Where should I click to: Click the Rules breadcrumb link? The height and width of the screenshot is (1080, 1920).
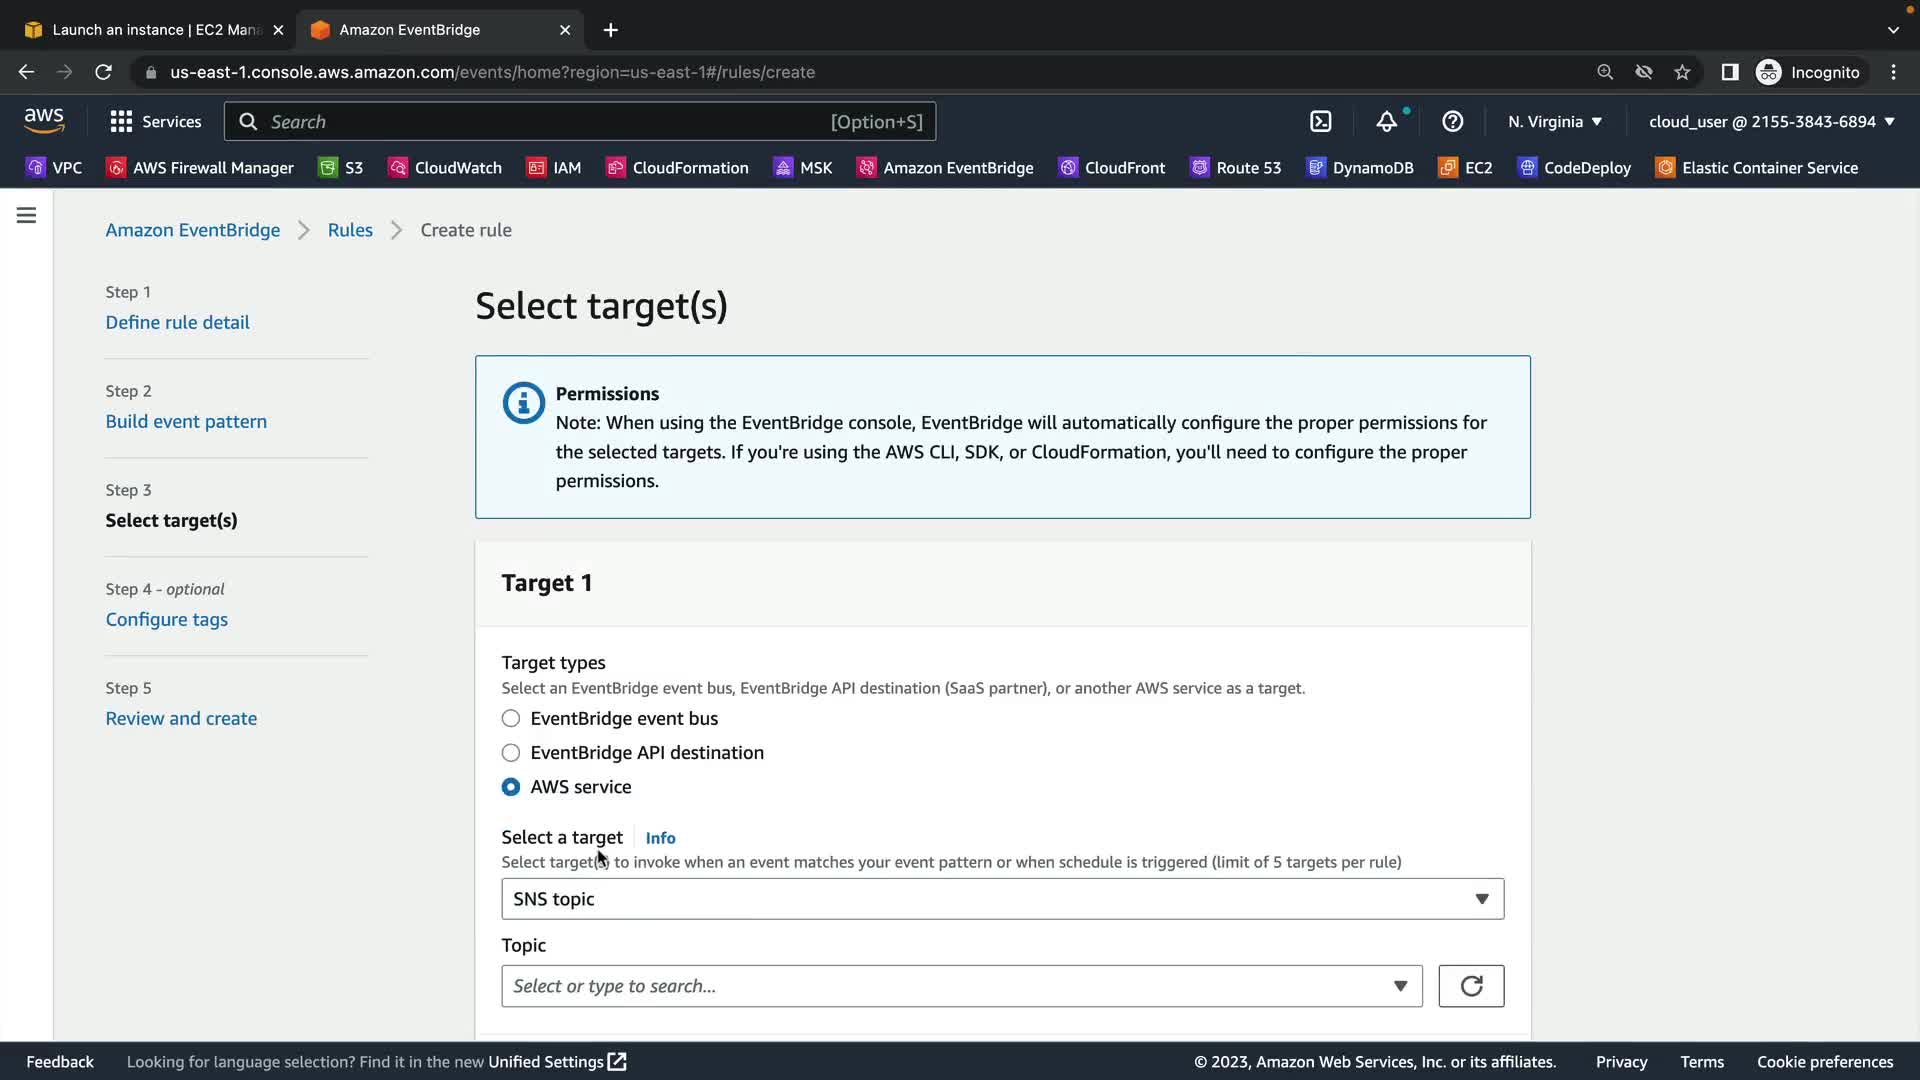coord(350,230)
